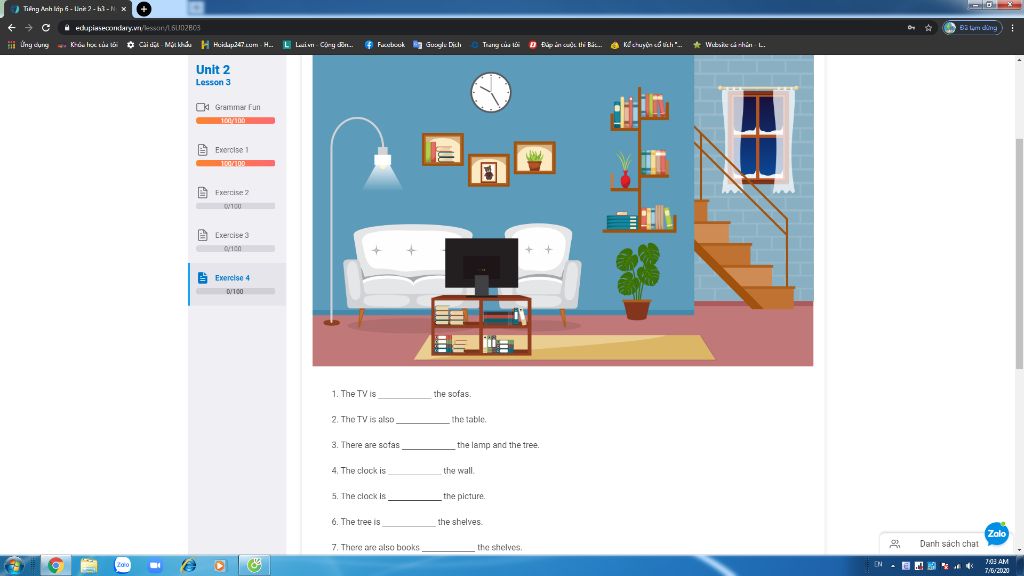Viewport: 1024px width, 576px height.
Task: Click the volume icon in system tray
Action: [x=970, y=566]
